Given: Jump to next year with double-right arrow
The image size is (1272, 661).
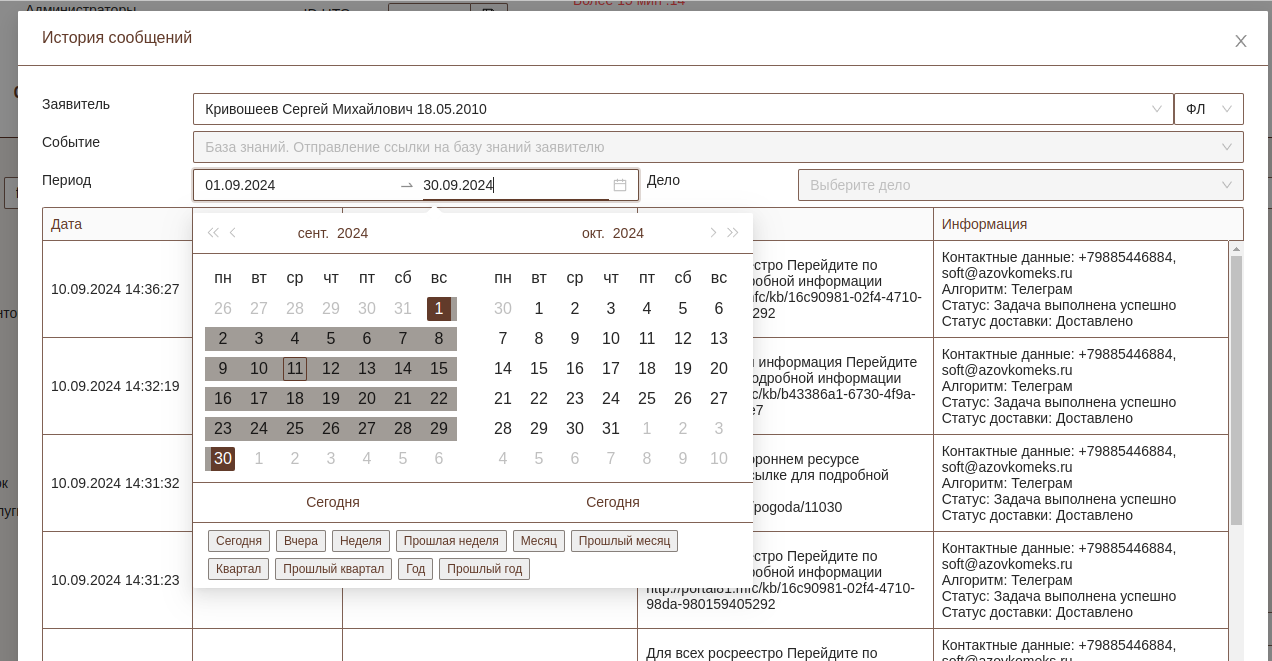Looking at the screenshot, I should point(733,233).
